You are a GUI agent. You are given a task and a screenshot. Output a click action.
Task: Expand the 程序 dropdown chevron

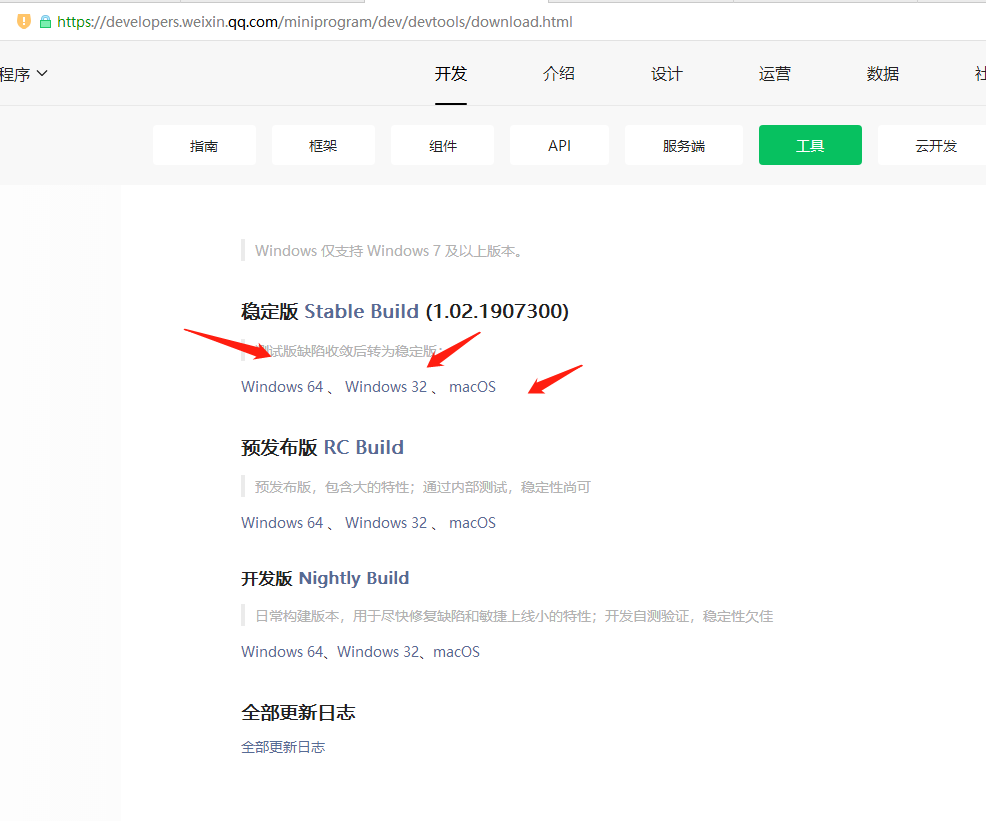click(x=42, y=73)
